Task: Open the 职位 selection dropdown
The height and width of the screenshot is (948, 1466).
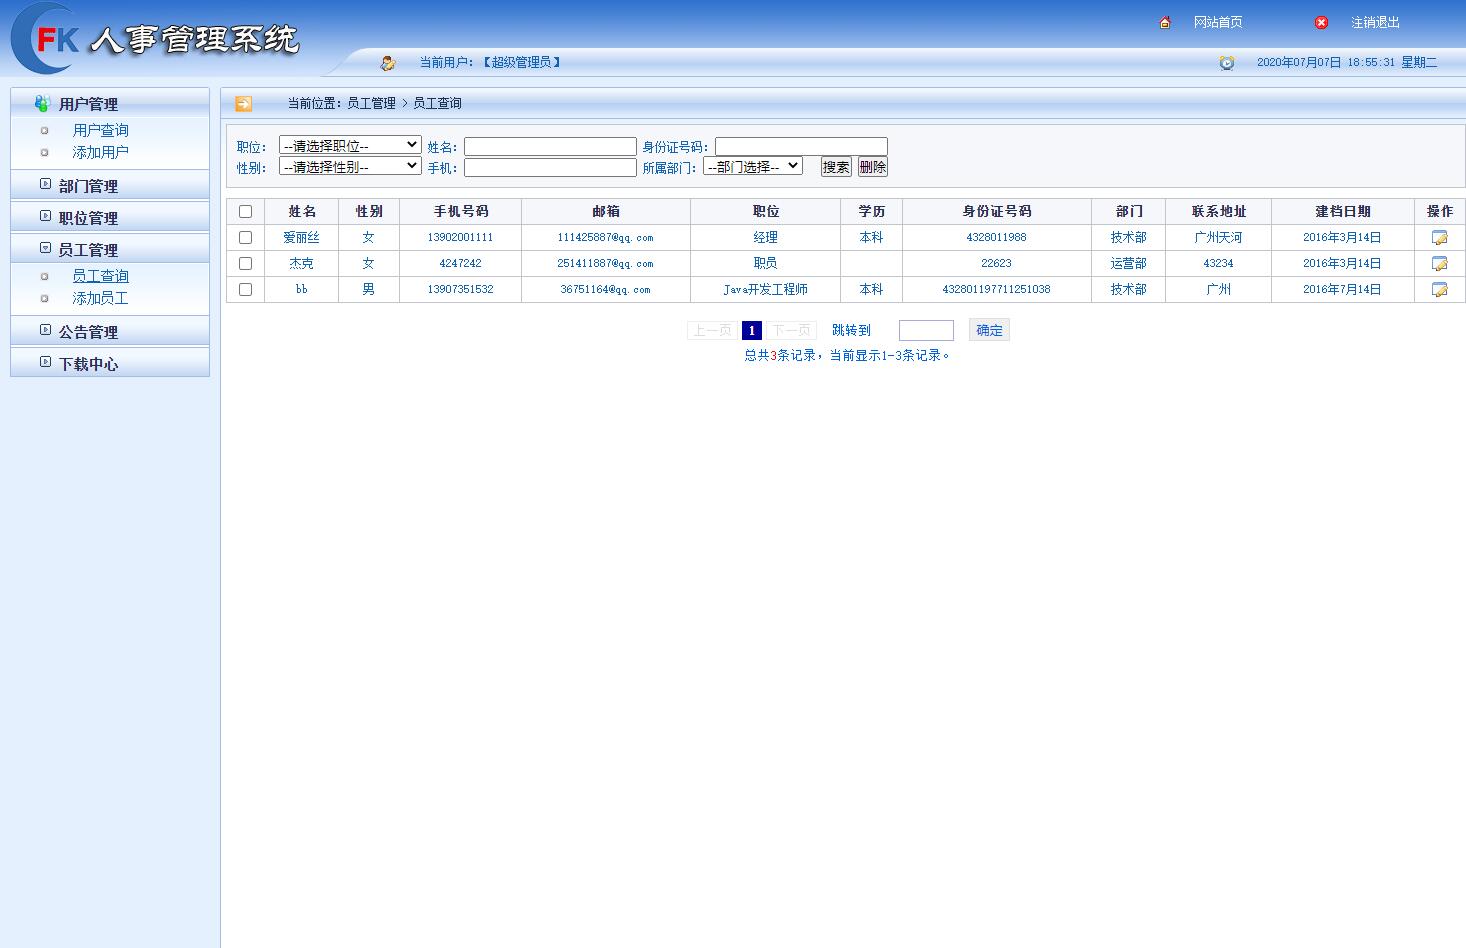Action: coord(349,144)
